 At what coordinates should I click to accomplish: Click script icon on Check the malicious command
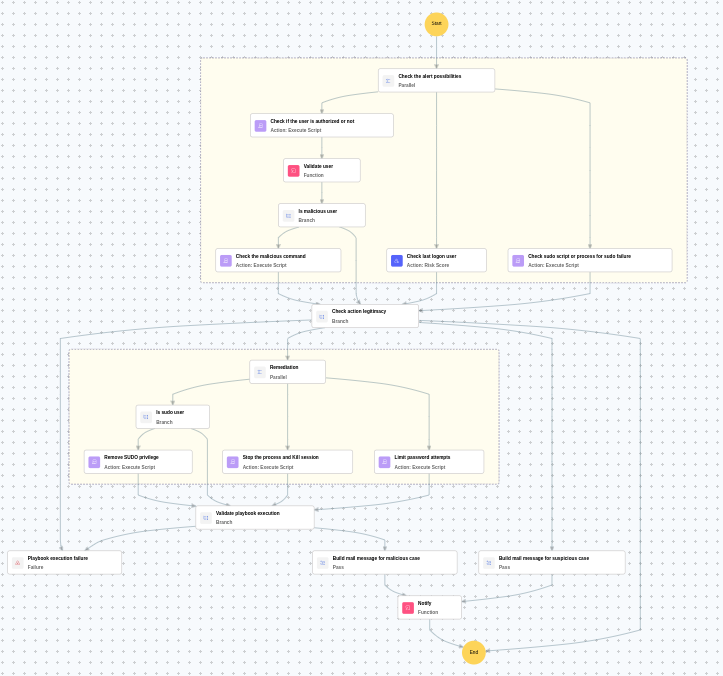pos(225,261)
